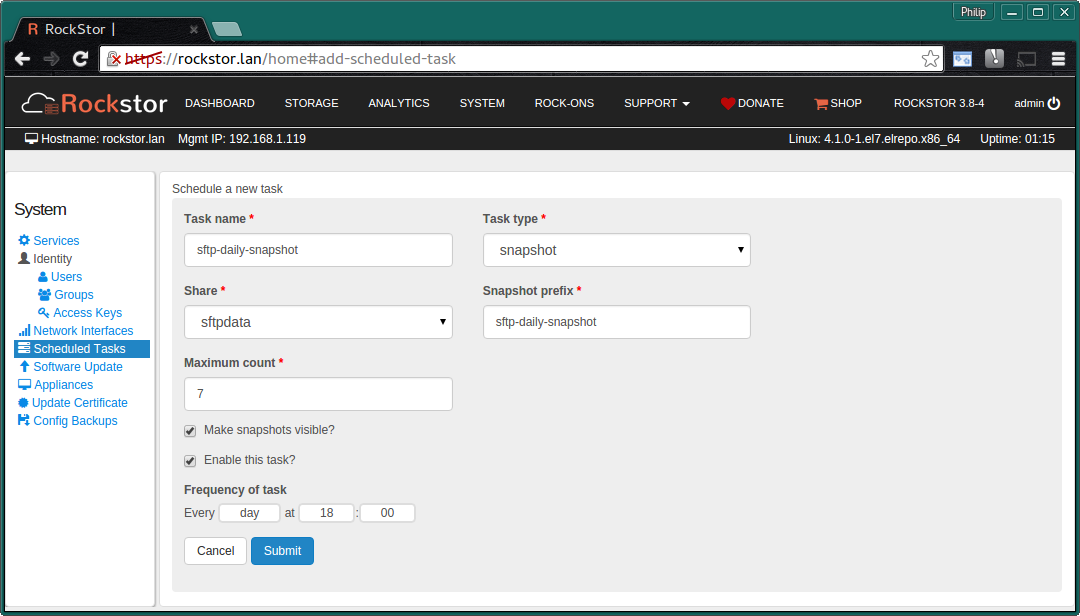This screenshot has width=1080, height=616.
Task: Click the Config Backups save icon
Action: (24, 420)
